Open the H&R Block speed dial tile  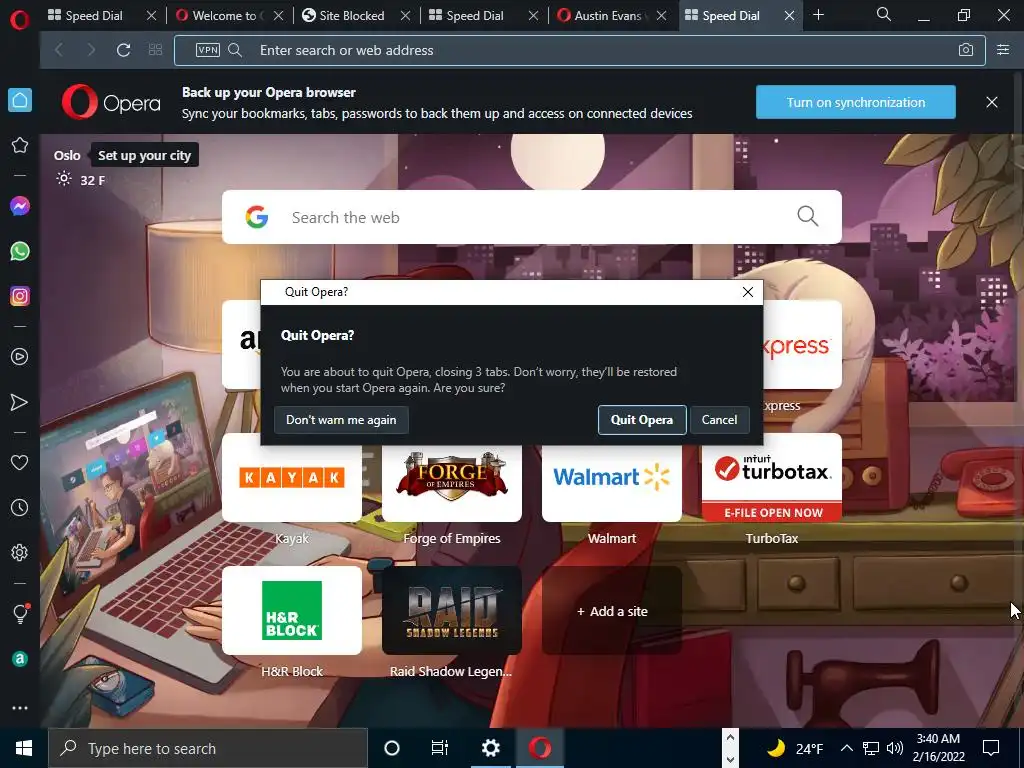[292, 611]
